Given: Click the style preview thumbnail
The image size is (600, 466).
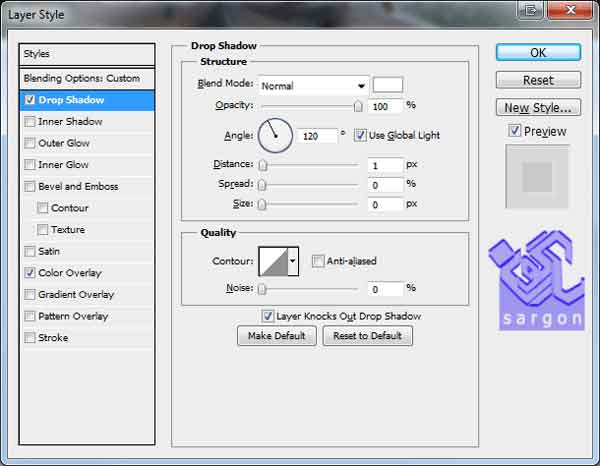Looking at the screenshot, I should (537, 177).
